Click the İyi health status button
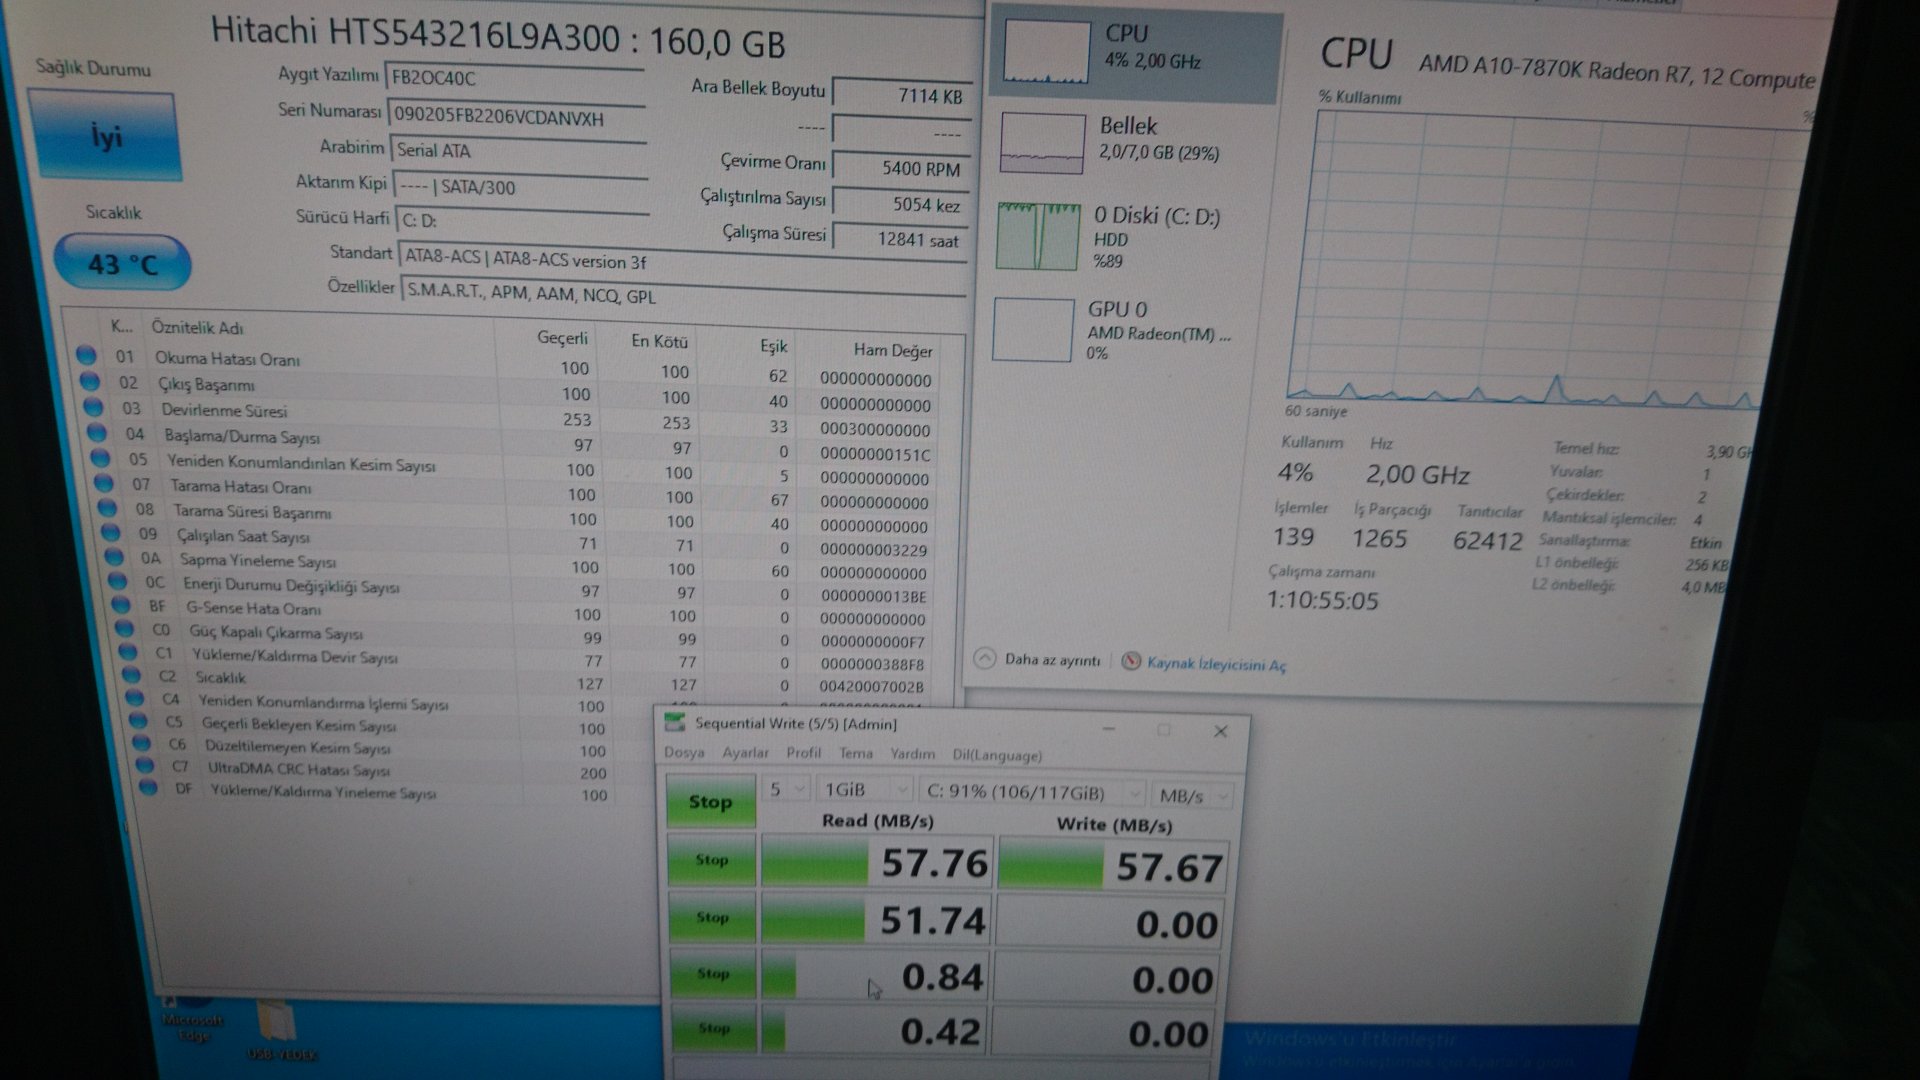The image size is (1920, 1080). coord(105,136)
